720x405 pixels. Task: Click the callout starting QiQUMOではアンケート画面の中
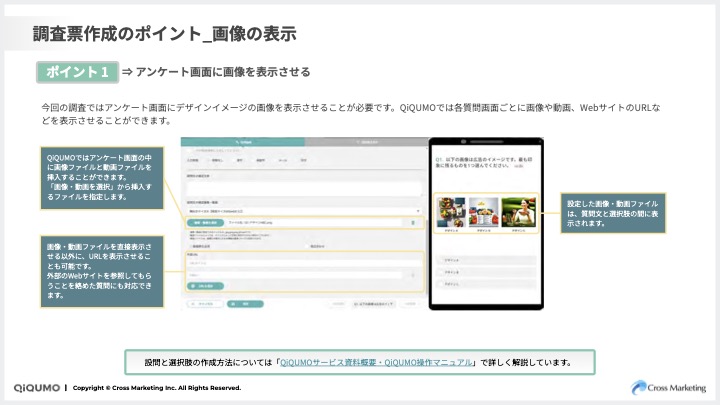click(102, 178)
